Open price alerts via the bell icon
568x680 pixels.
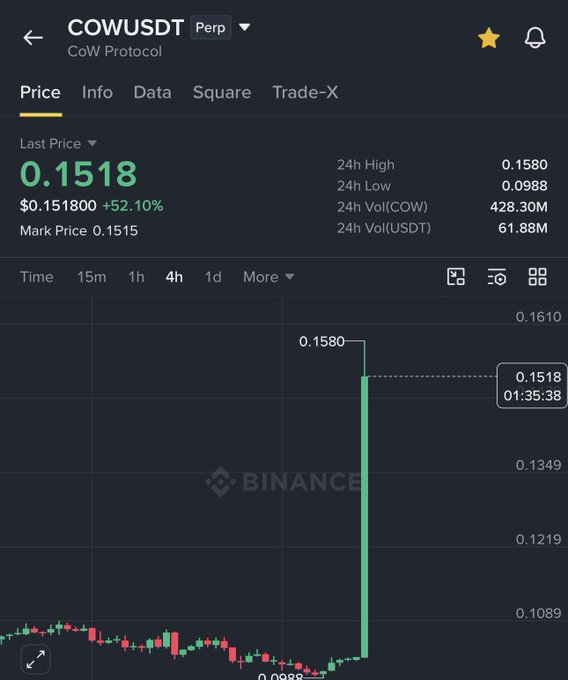pyautogui.click(x=535, y=37)
